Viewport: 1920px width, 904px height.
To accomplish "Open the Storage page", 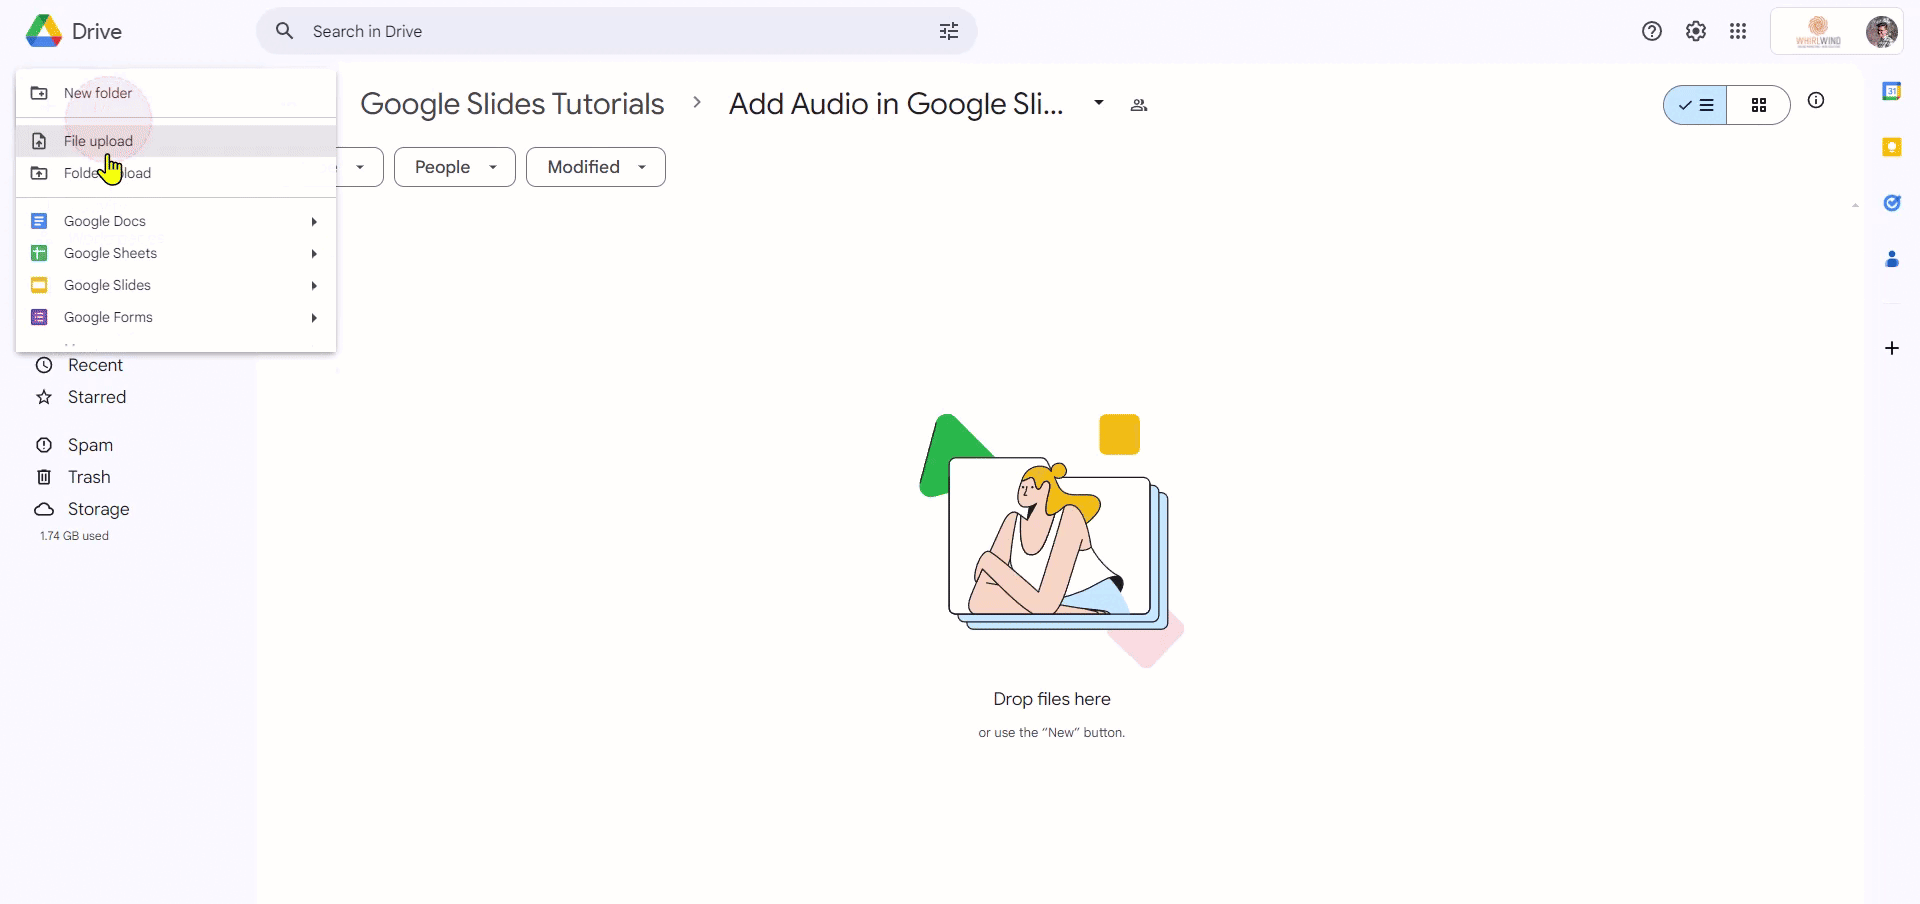I will 96,509.
